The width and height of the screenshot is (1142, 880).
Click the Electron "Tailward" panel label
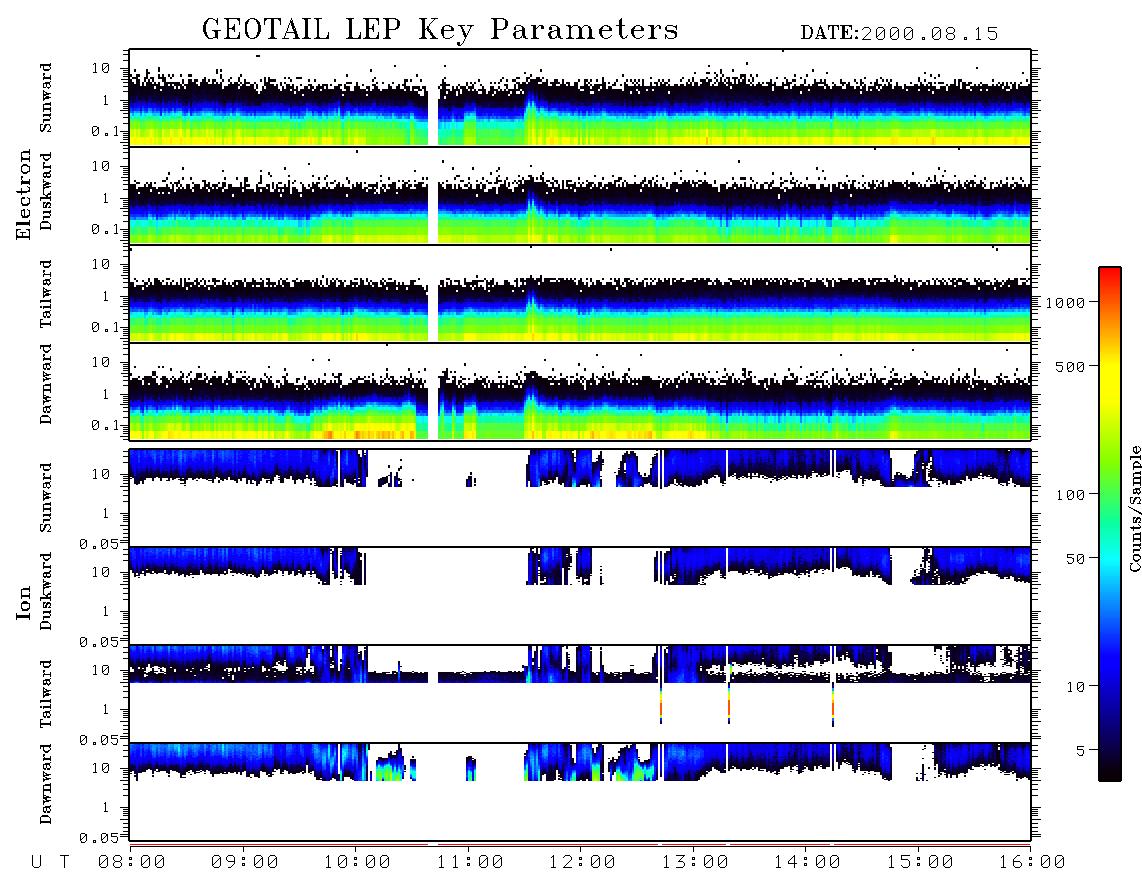(46, 294)
